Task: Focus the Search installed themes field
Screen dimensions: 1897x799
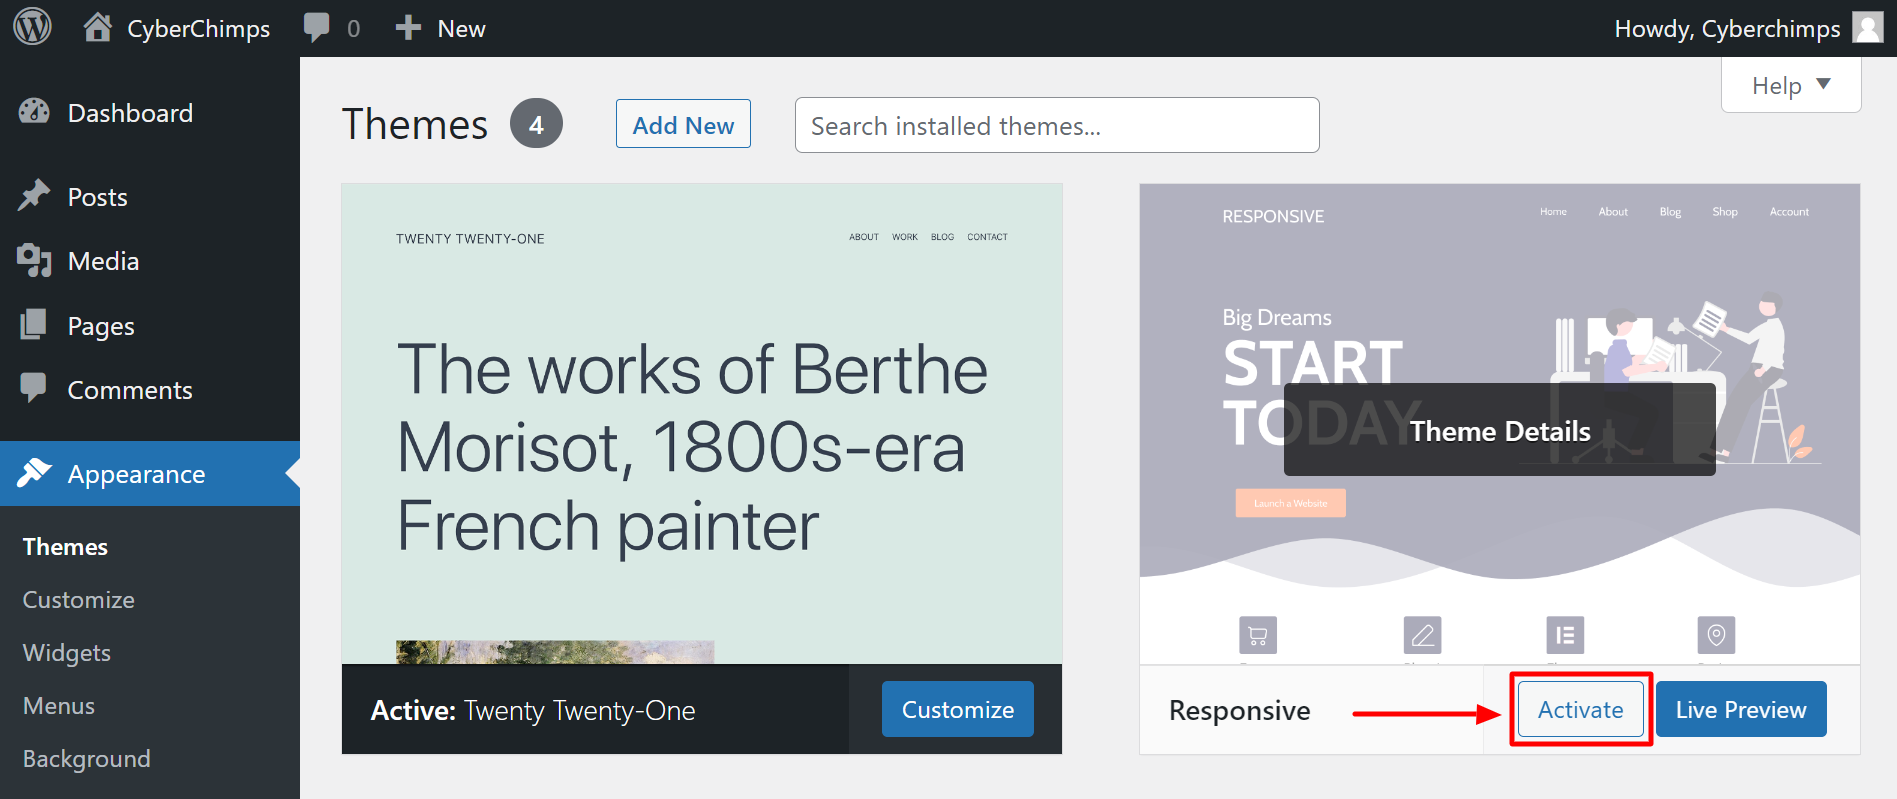Action: 1057,125
